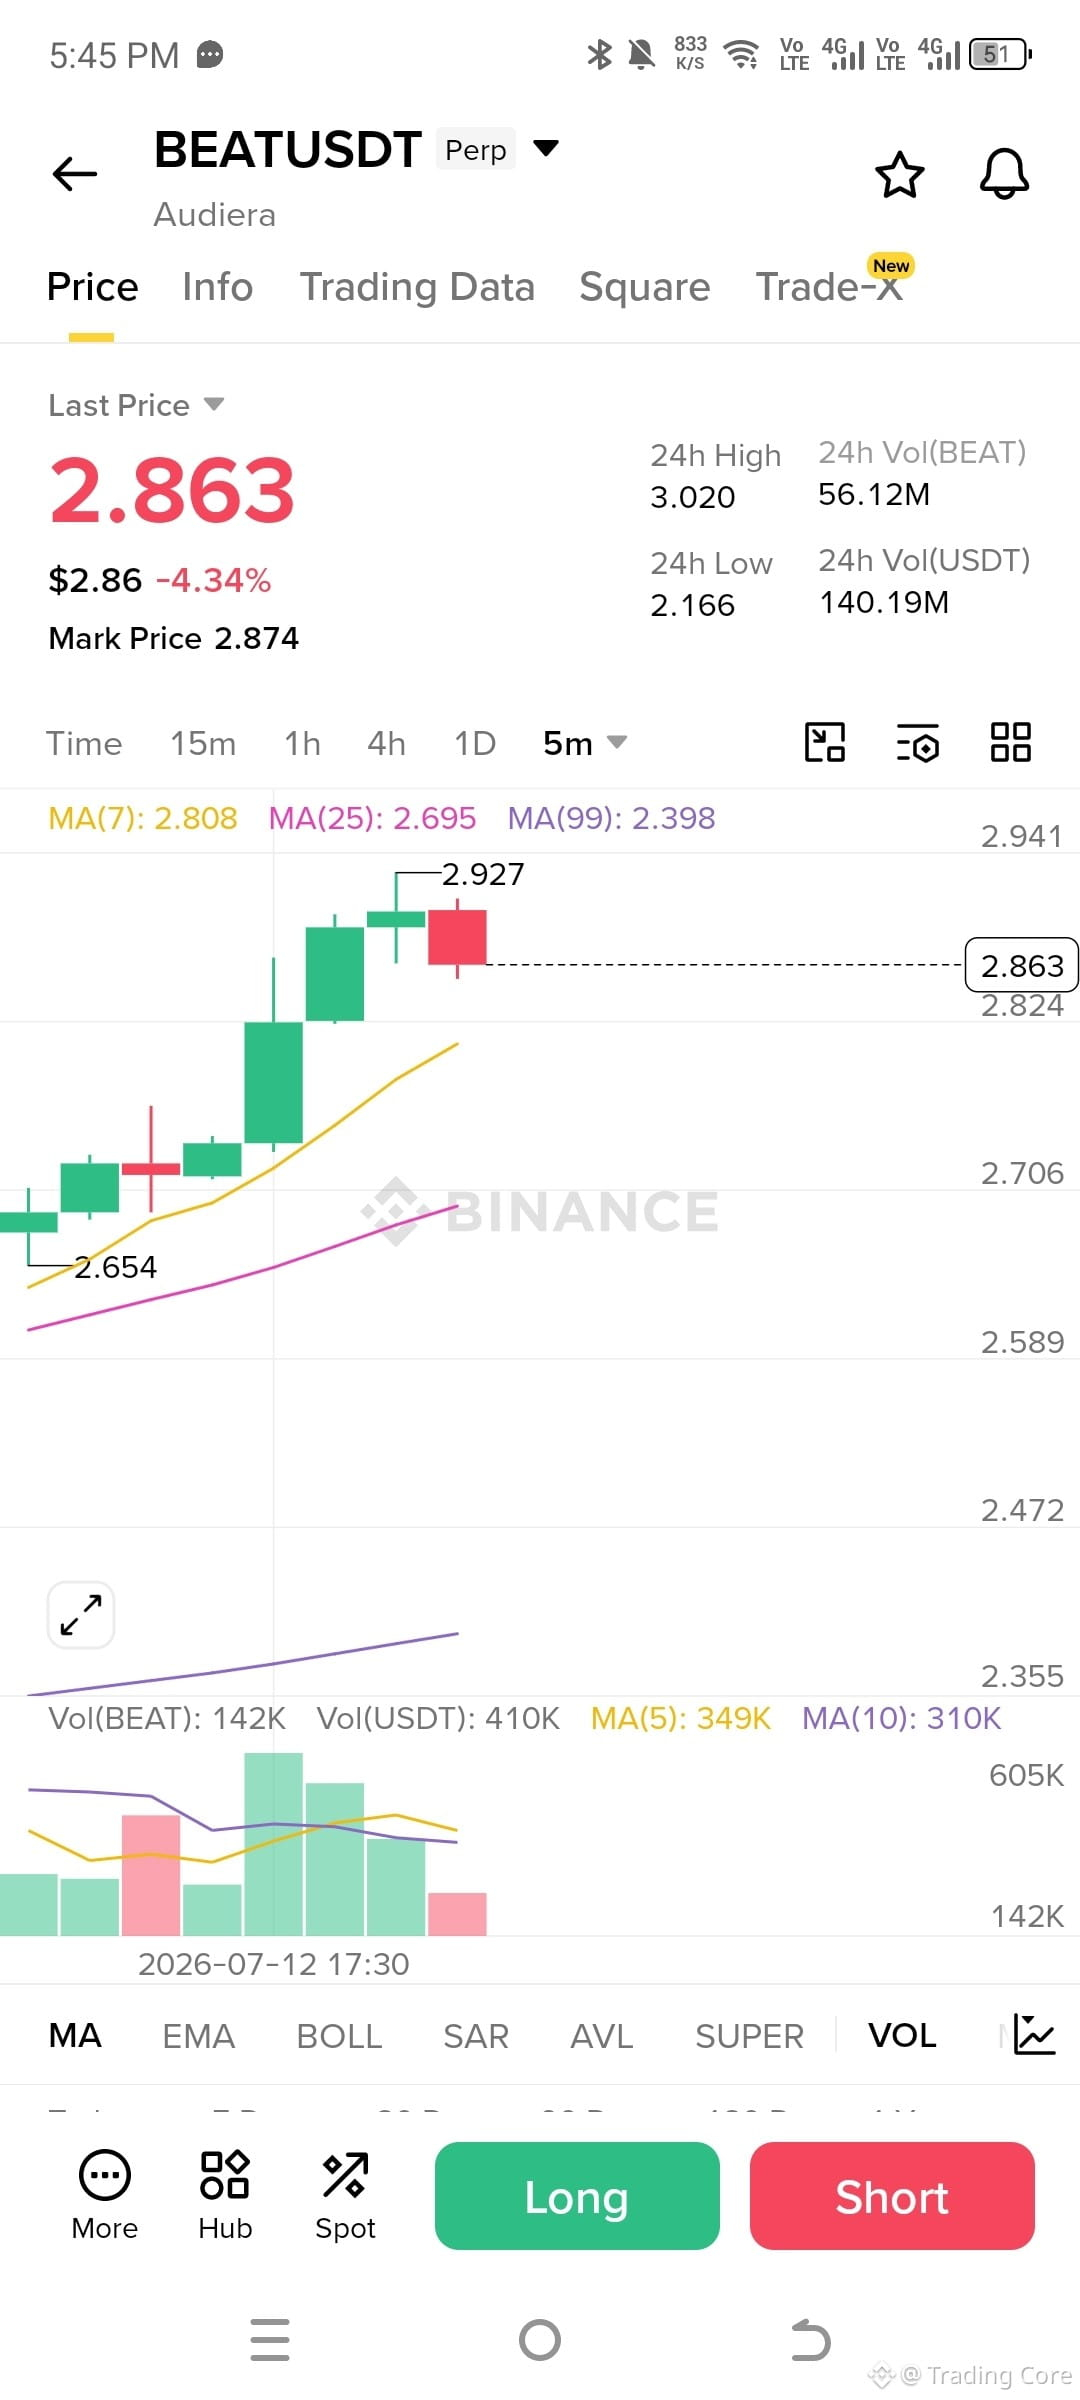Tap the green Long button
Screen dimensions: 1080x2400
click(x=577, y=2196)
